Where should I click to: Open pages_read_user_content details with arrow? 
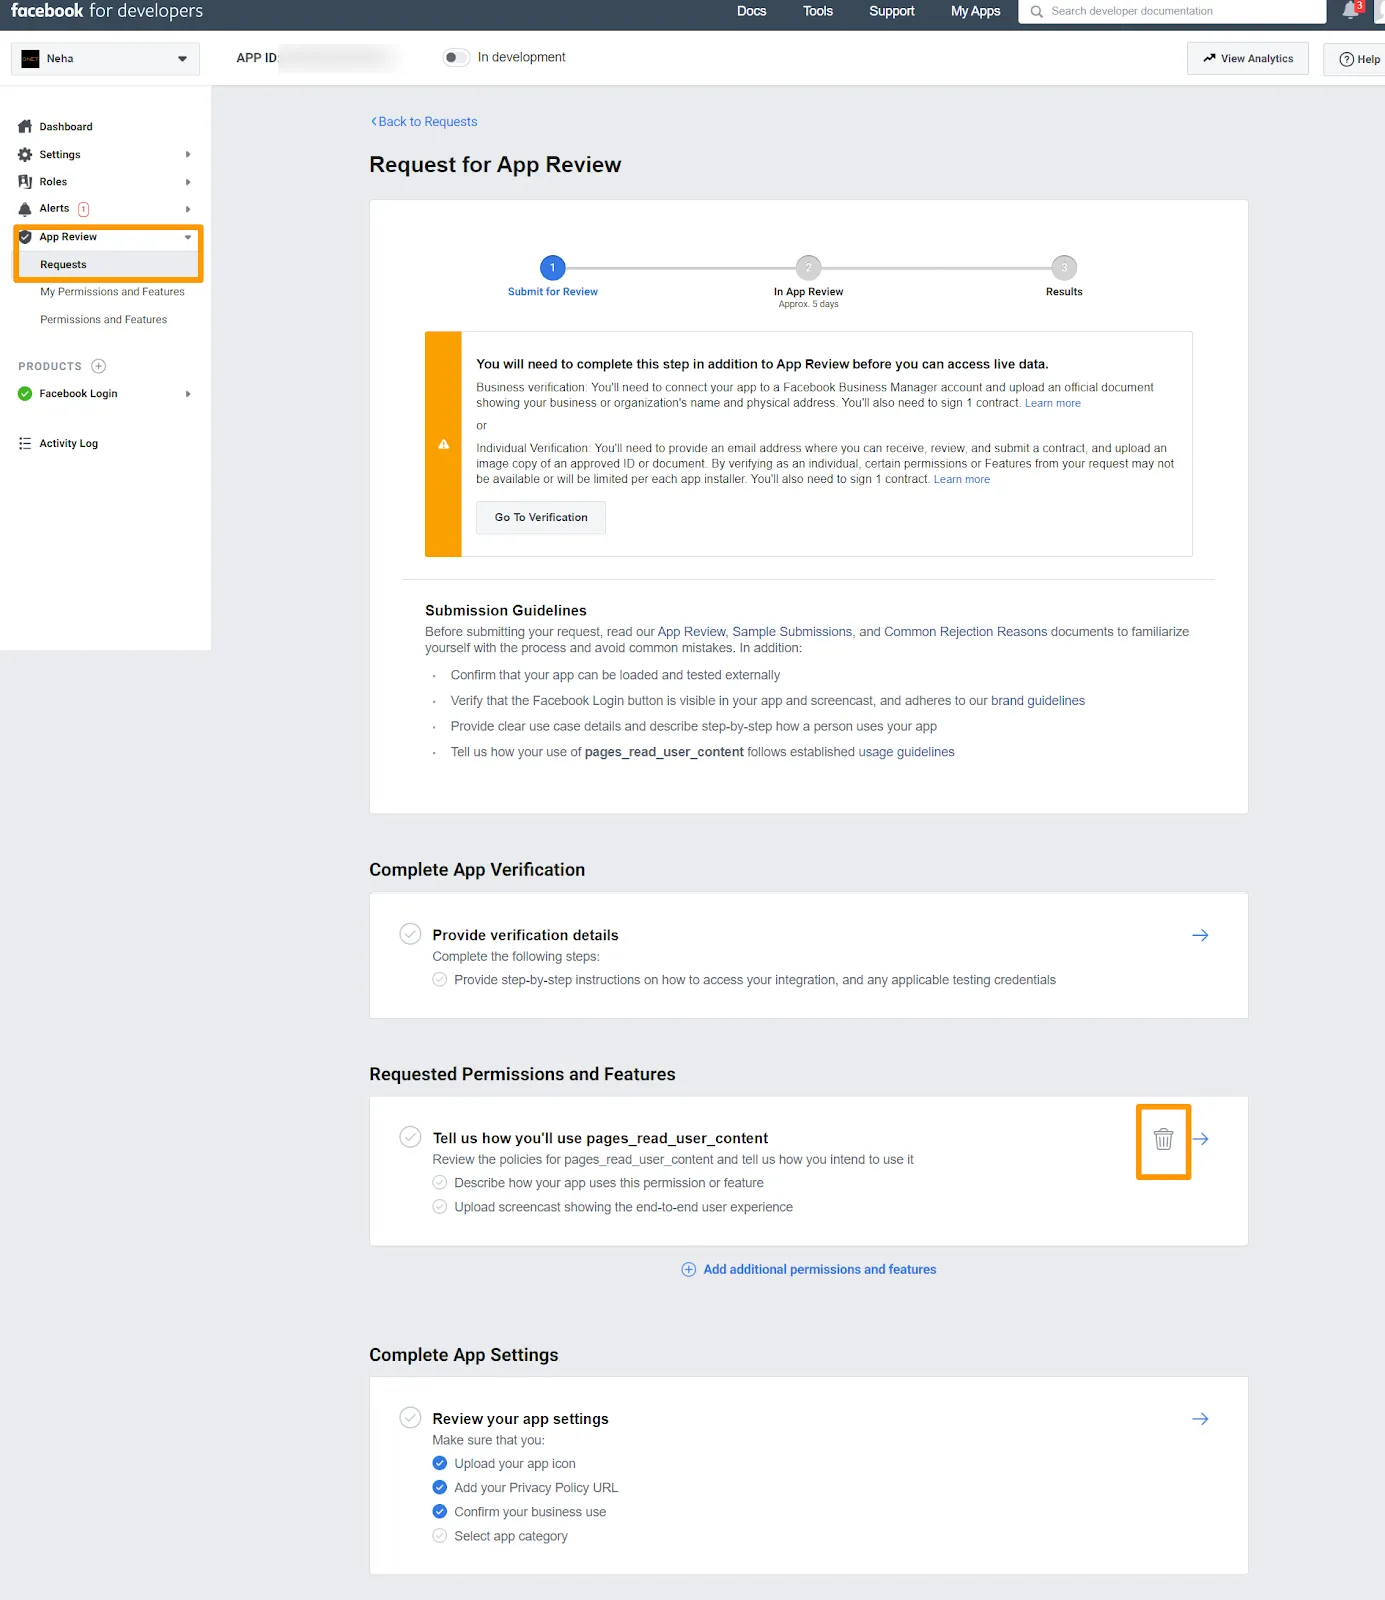1201,1139
